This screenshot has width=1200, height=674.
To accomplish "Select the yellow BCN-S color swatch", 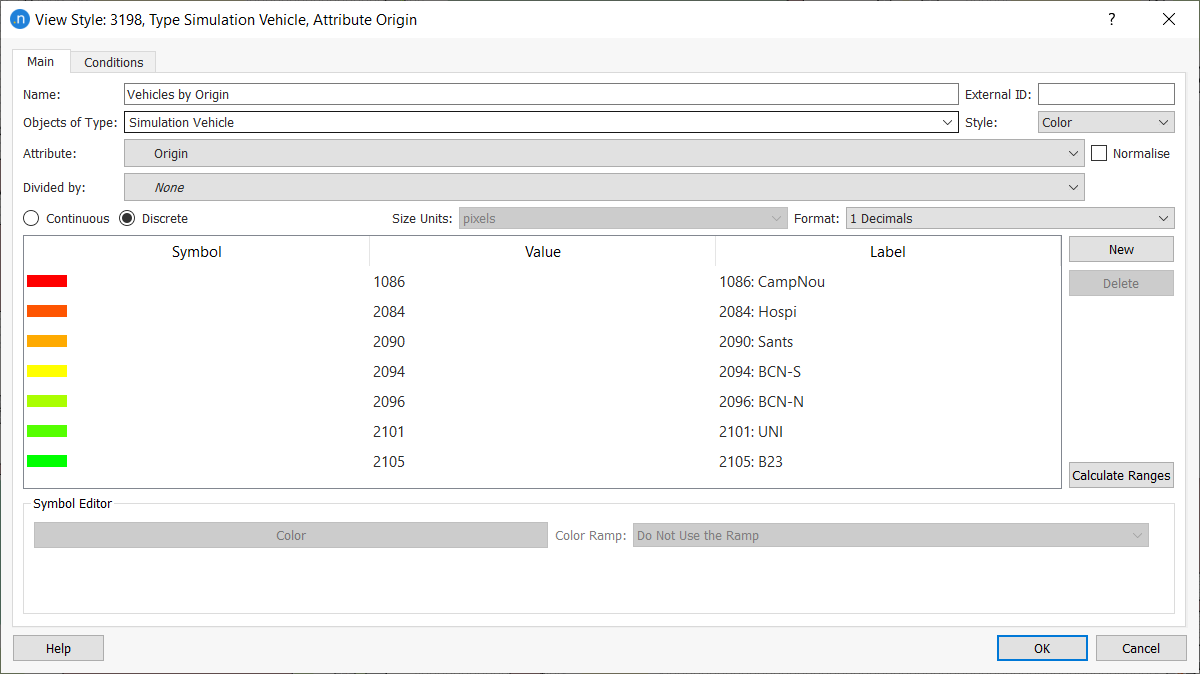I will [x=47, y=372].
